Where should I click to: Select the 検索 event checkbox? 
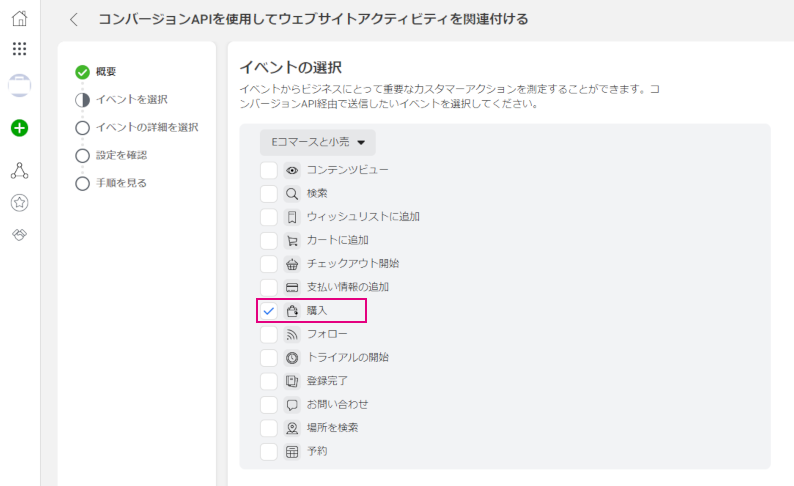point(269,193)
